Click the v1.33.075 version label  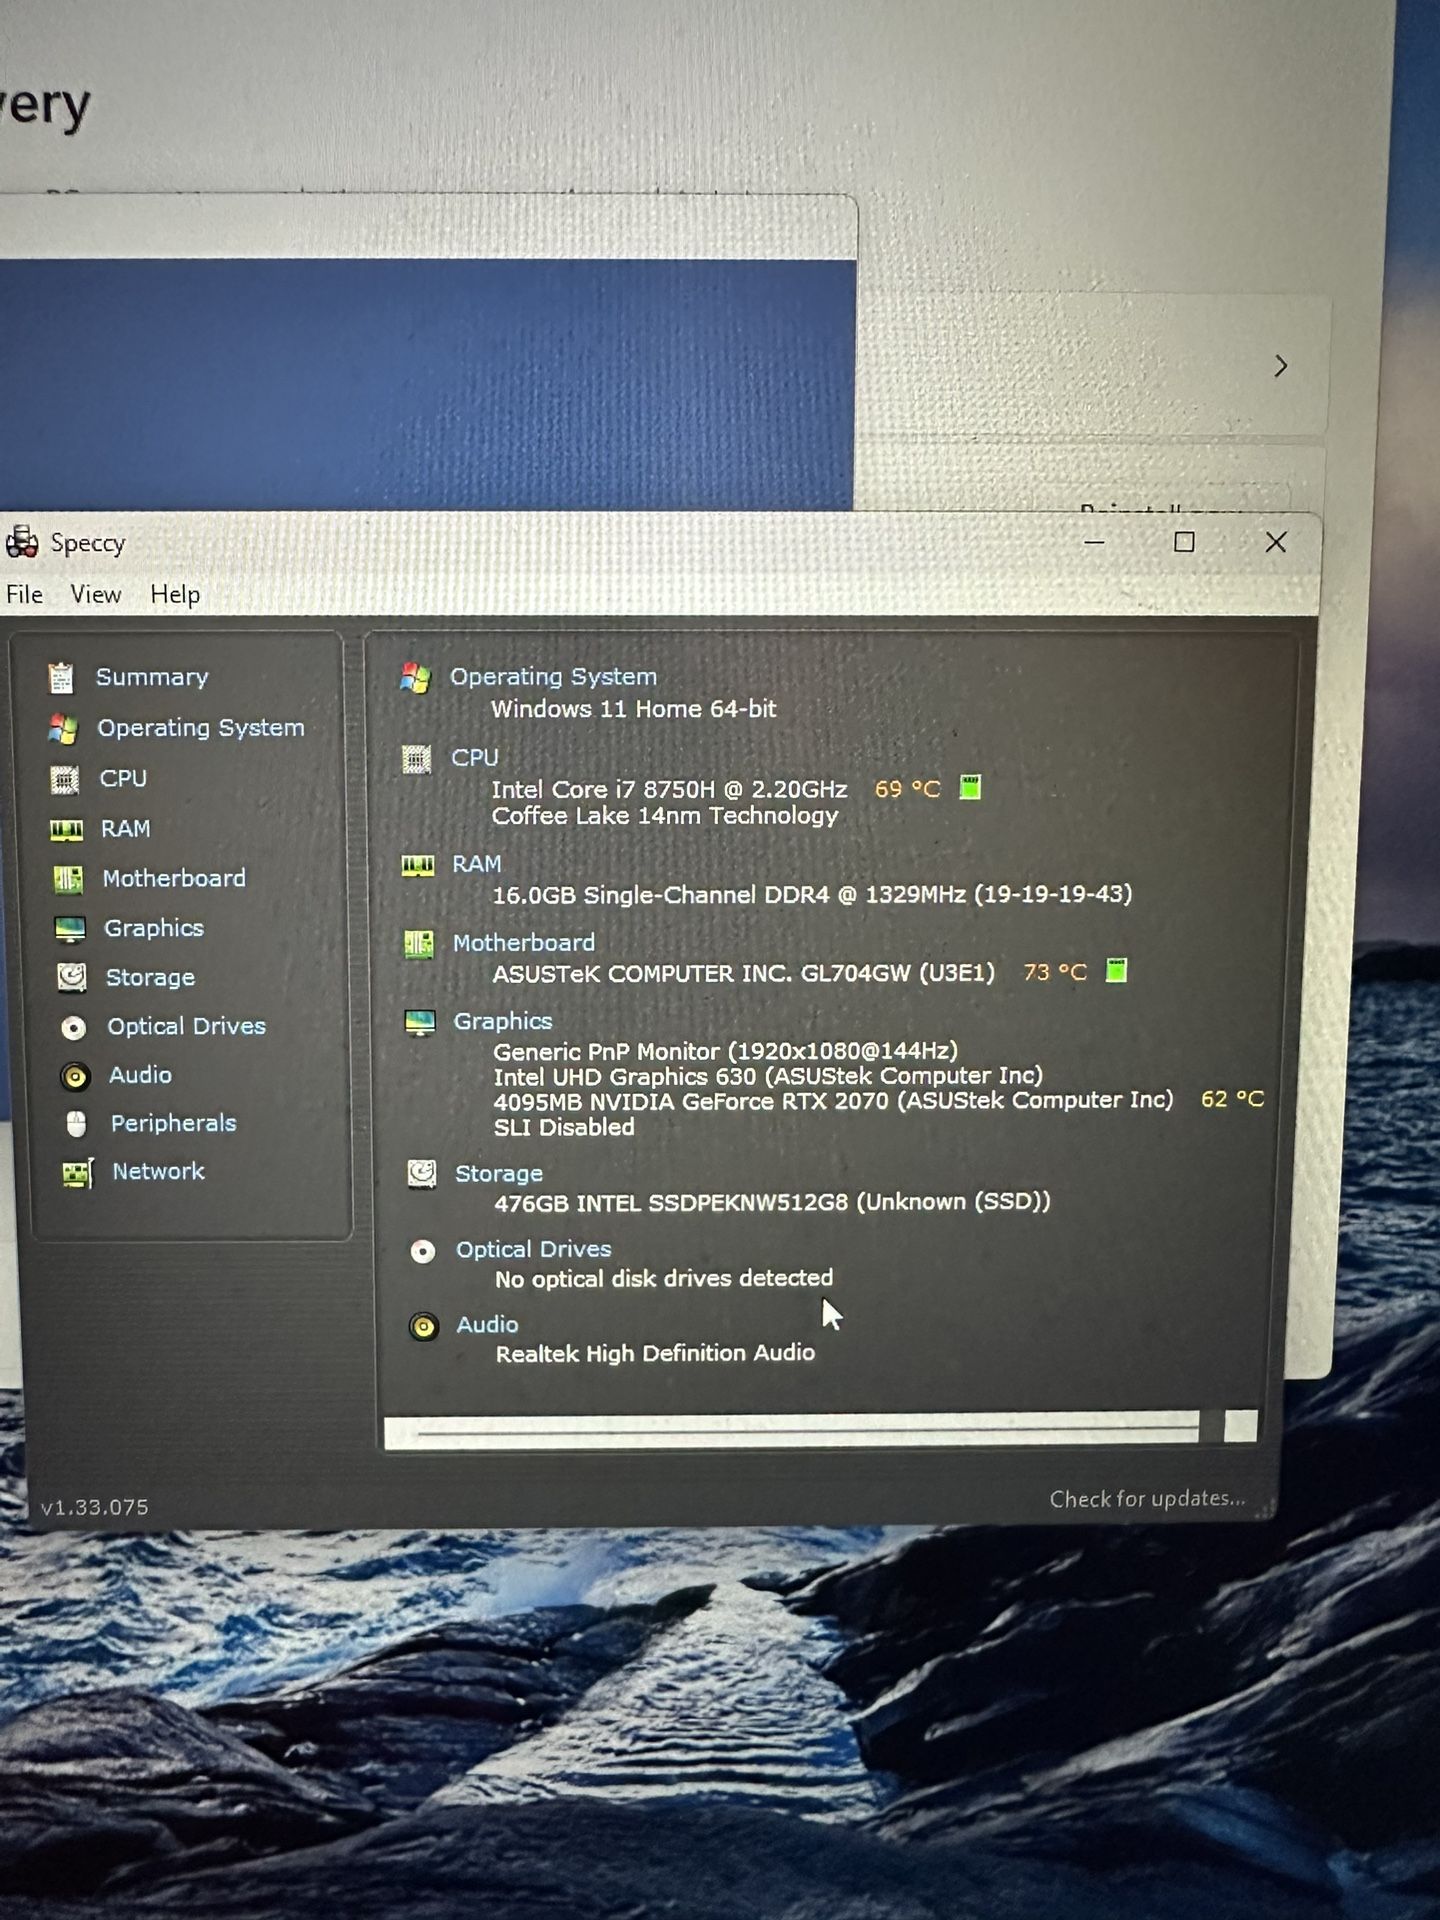(x=95, y=1507)
